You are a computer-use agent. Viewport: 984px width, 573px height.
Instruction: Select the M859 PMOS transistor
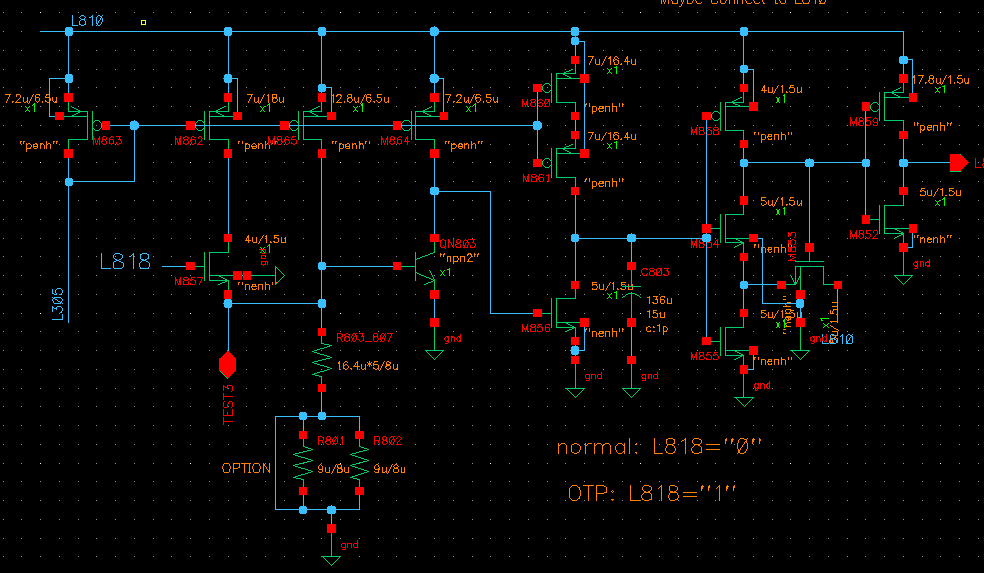pos(891,107)
